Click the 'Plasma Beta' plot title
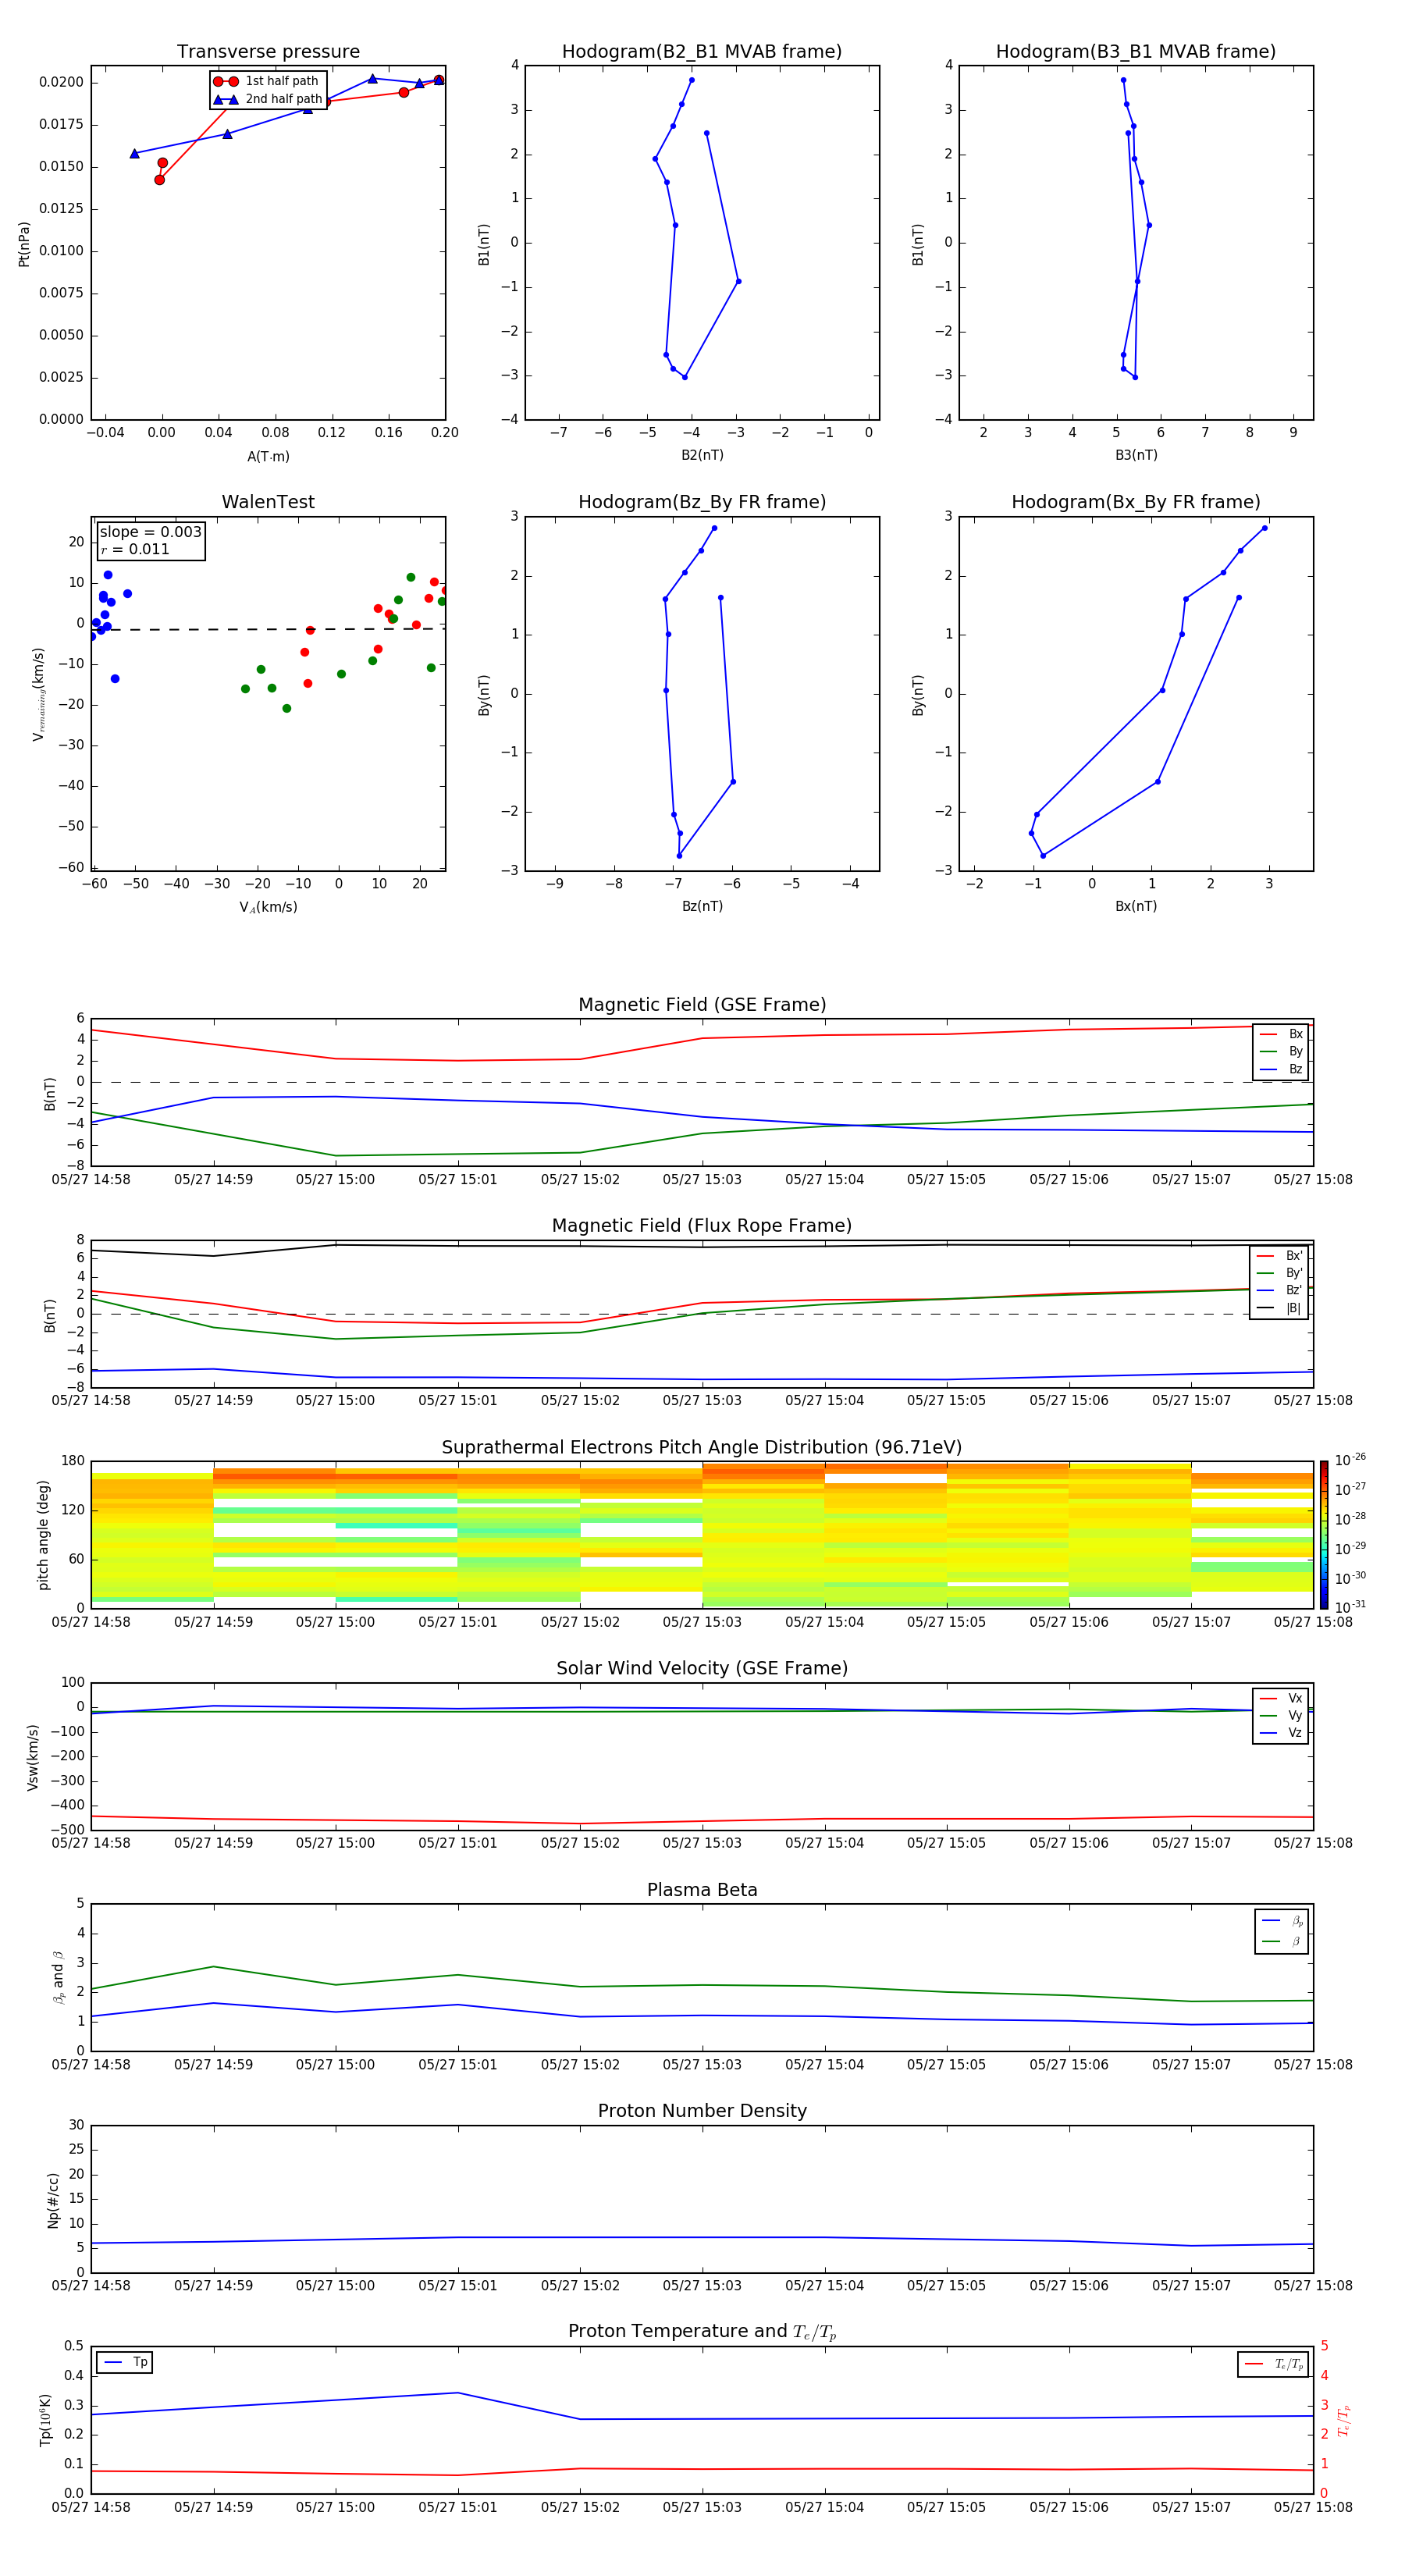 click(702, 1890)
